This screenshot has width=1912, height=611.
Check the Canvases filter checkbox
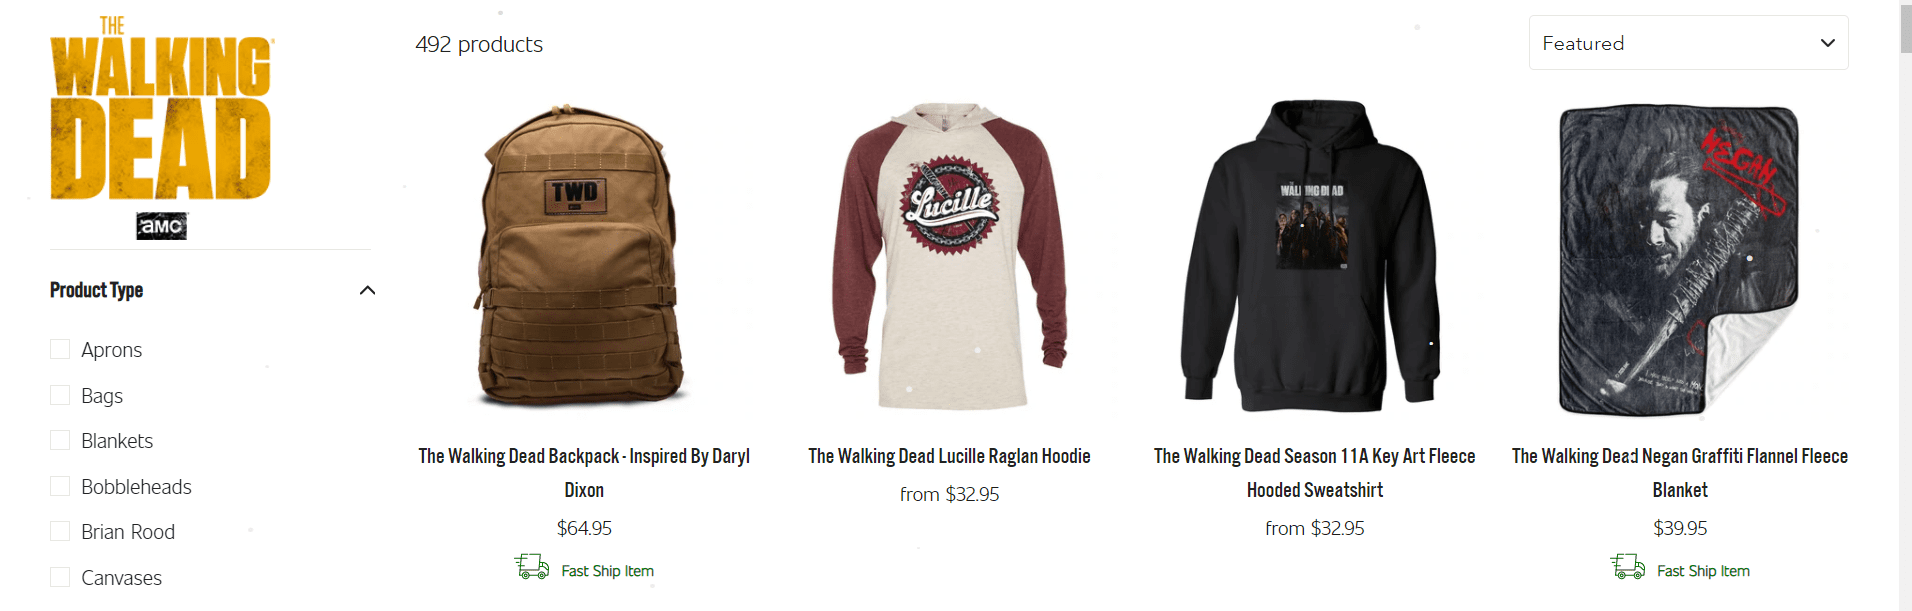[60, 577]
